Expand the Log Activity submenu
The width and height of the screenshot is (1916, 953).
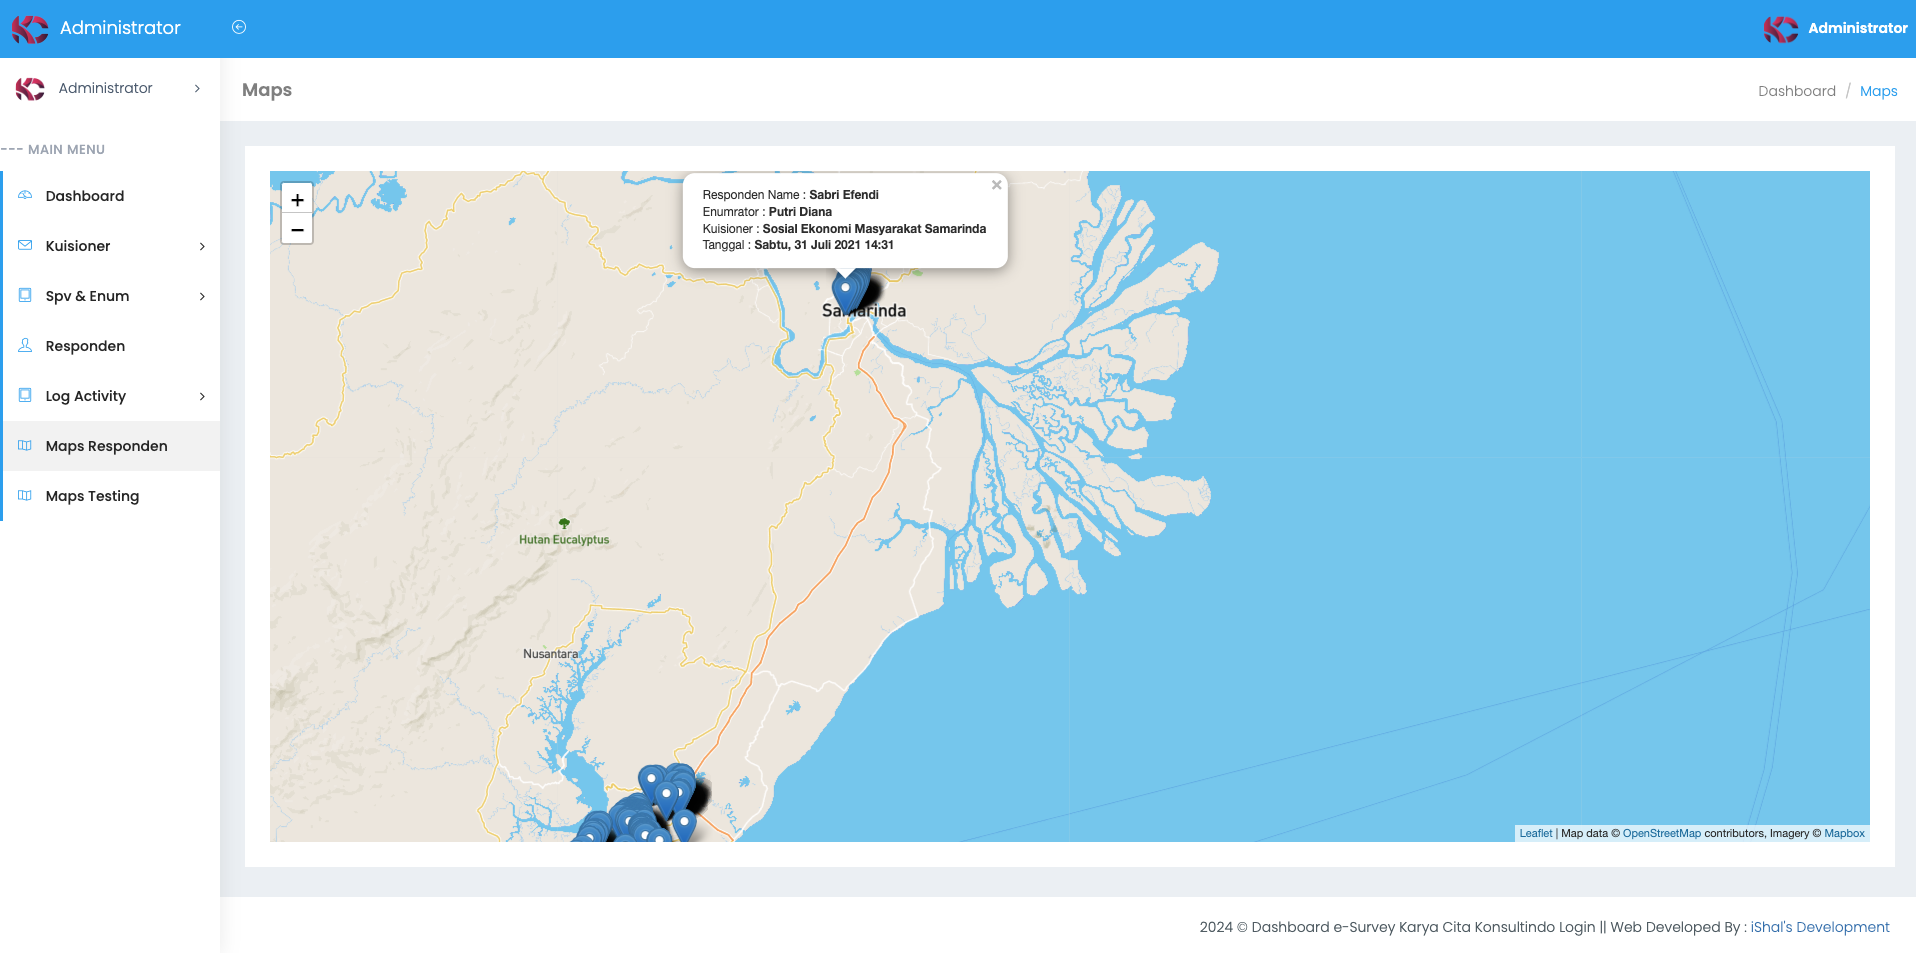pyautogui.click(x=202, y=396)
